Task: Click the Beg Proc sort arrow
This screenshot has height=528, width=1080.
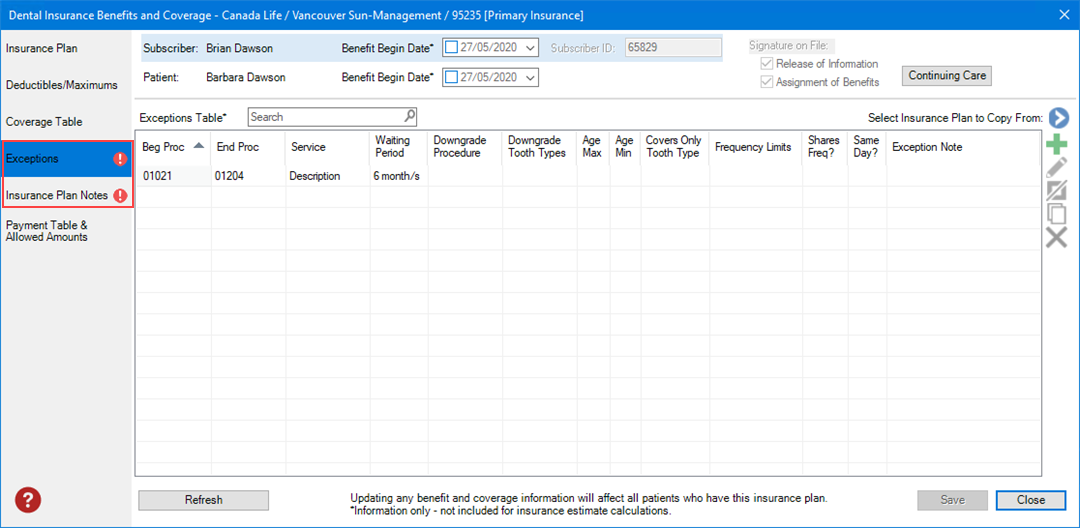Action: tap(199, 146)
